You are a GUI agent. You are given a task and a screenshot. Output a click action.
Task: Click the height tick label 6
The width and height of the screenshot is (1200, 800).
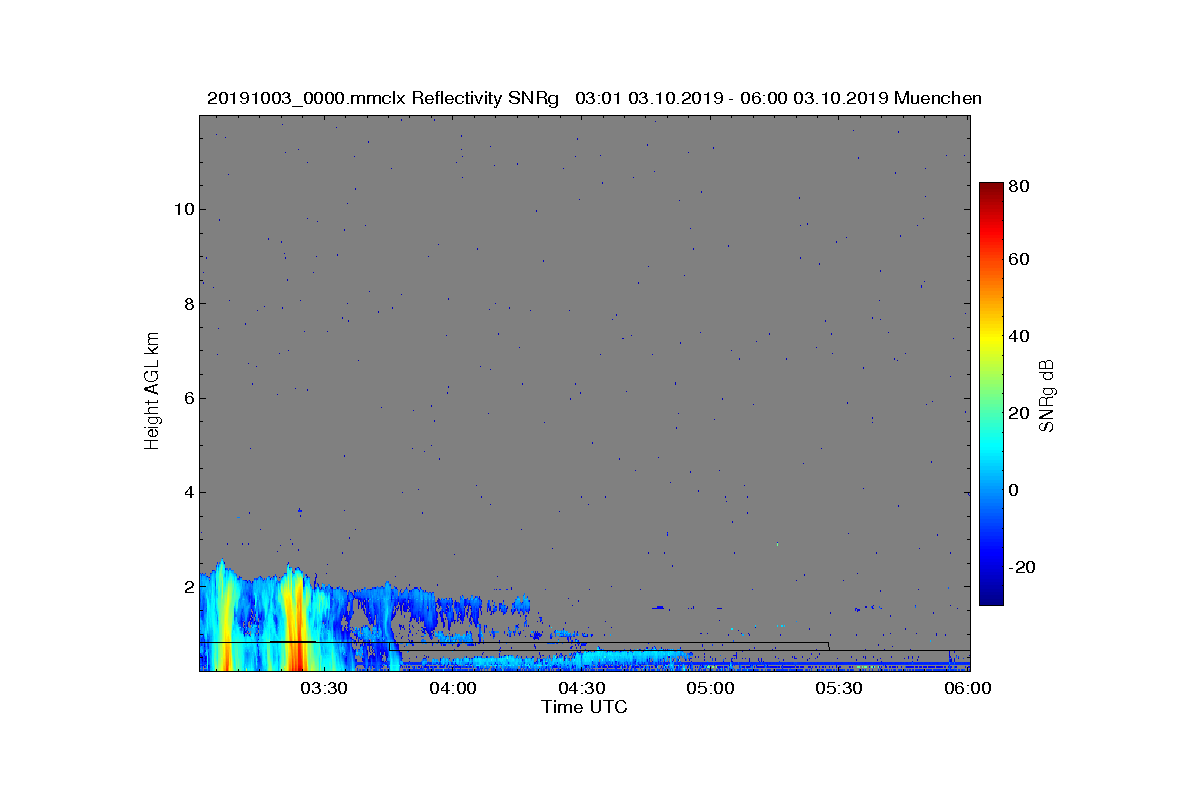[x=187, y=398]
